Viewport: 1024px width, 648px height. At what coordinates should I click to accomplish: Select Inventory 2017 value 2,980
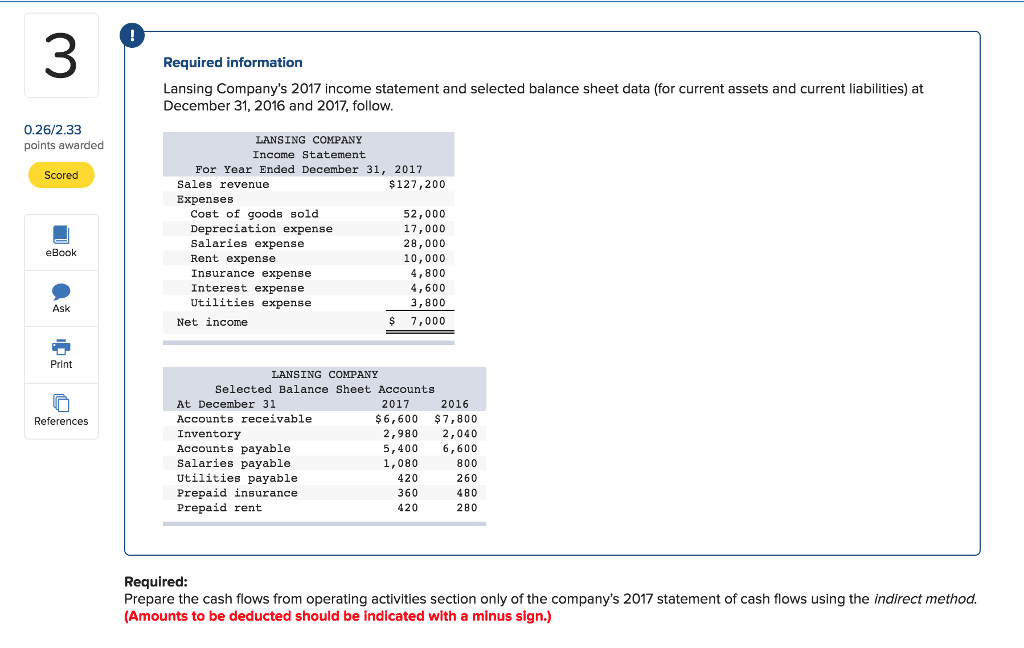(x=400, y=434)
